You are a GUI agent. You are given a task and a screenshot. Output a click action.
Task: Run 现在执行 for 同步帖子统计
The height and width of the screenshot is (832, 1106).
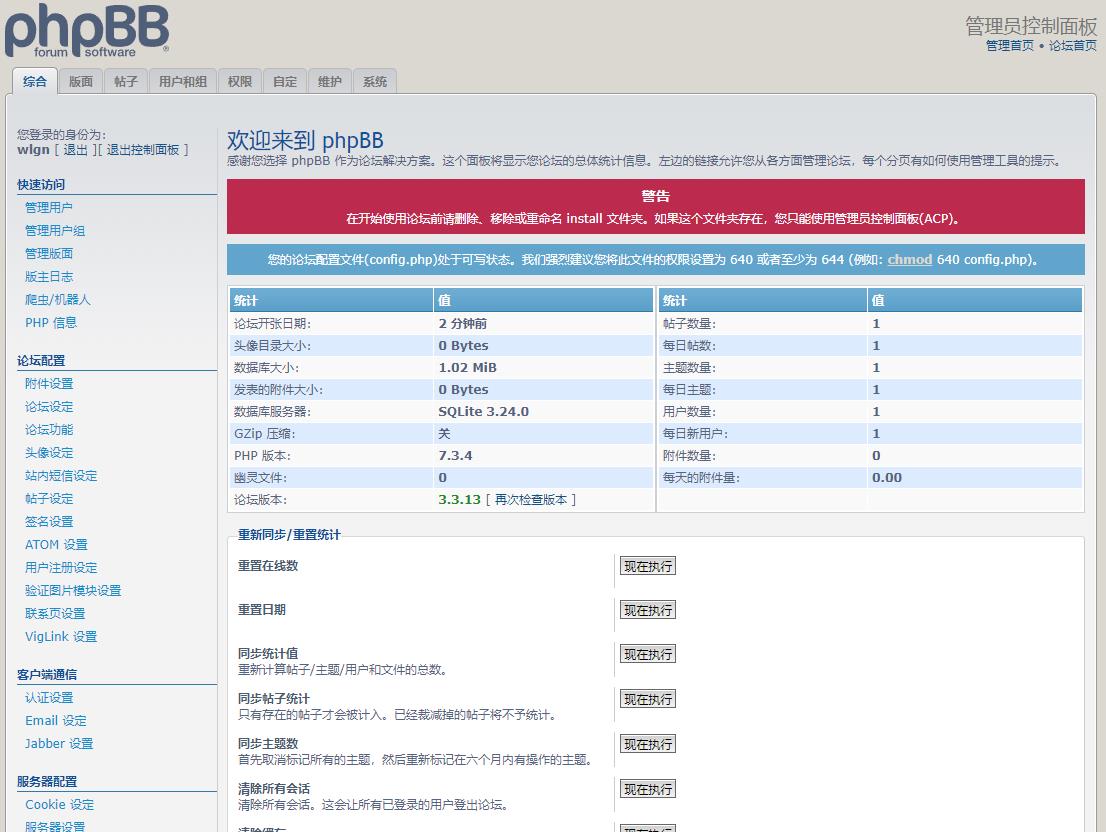pos(648,699)
